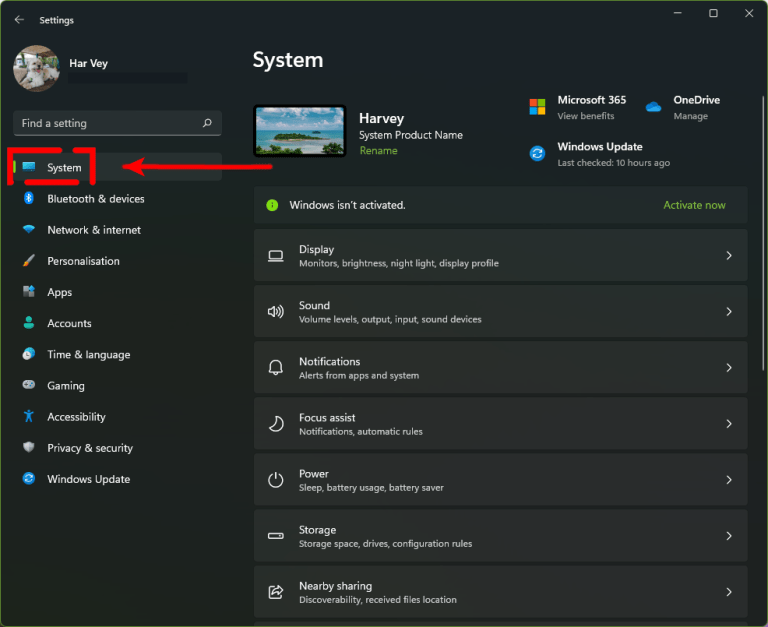Click the Rename link under Harvey

point(379,151)
